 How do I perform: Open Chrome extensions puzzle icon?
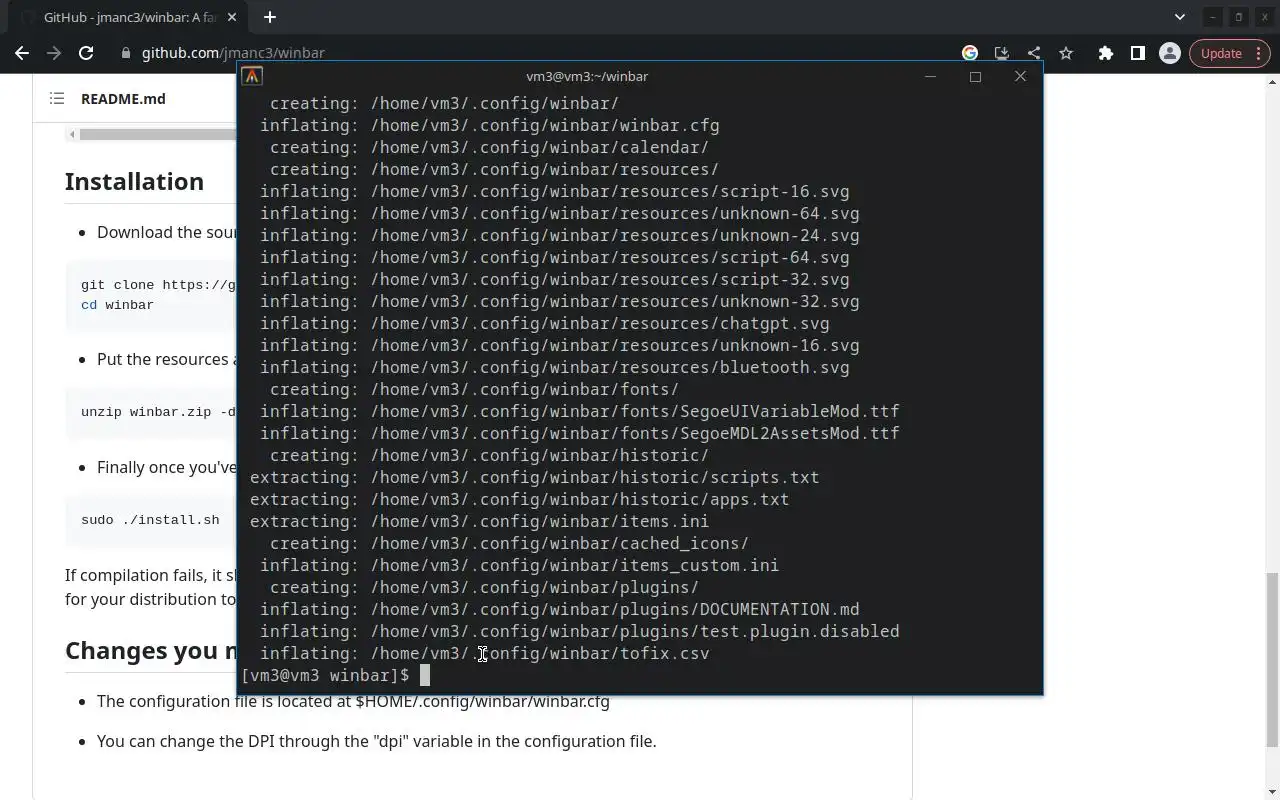point(1105,53)
